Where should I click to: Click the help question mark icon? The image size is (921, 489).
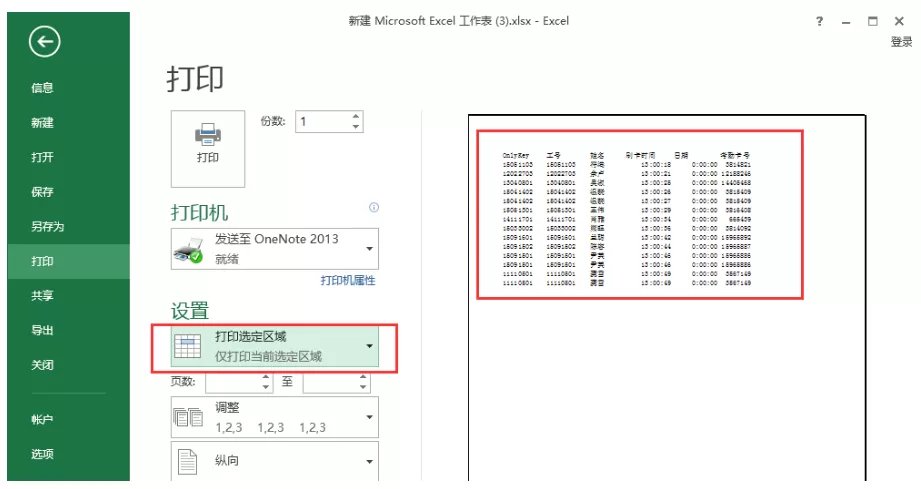[819, 22]
